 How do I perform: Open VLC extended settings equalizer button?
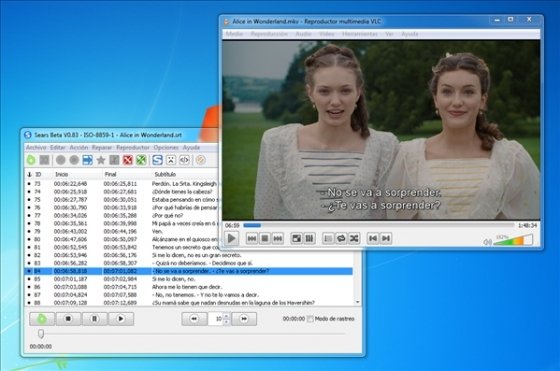(310, 238)
